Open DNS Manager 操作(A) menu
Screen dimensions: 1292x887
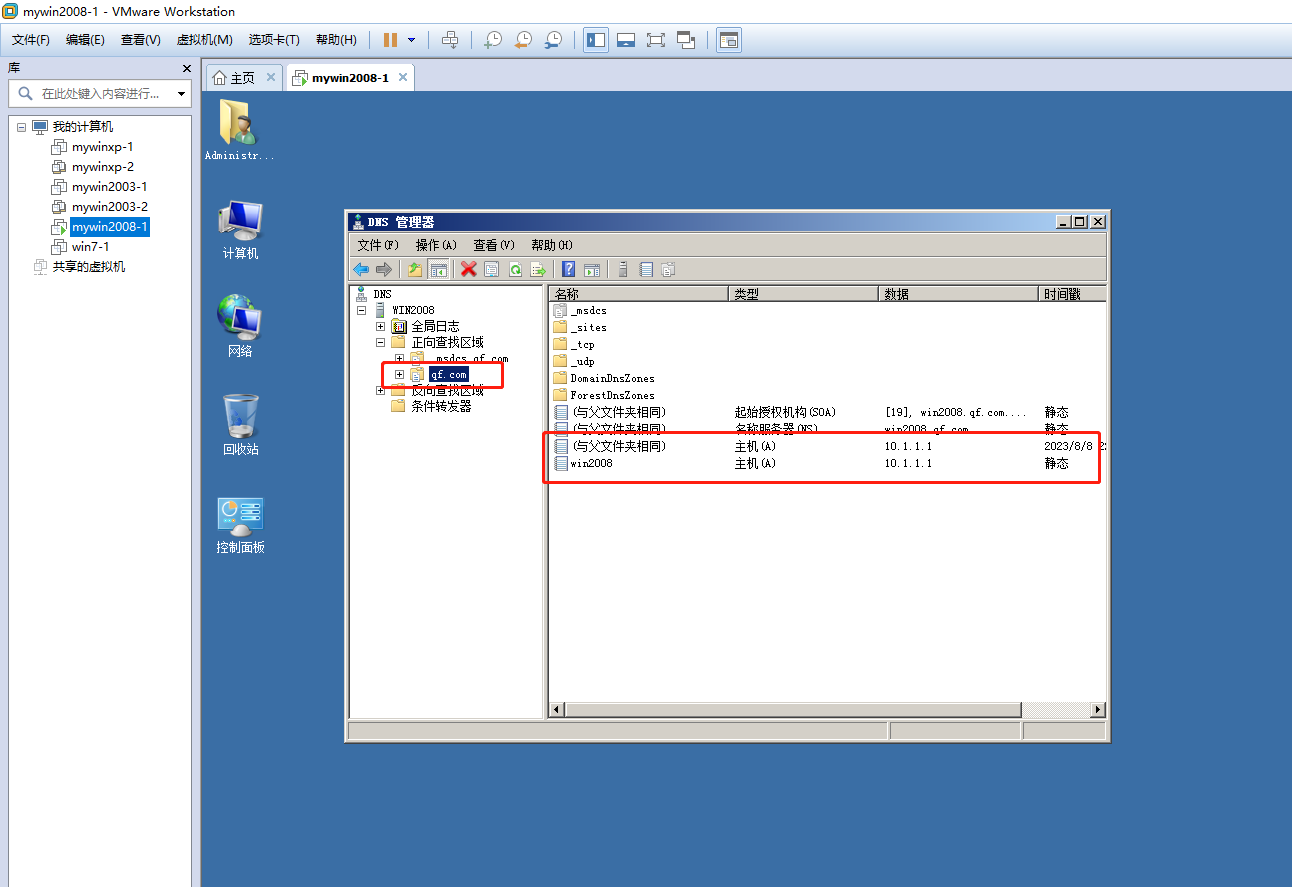pyautogui.click(x=436, y=245)
